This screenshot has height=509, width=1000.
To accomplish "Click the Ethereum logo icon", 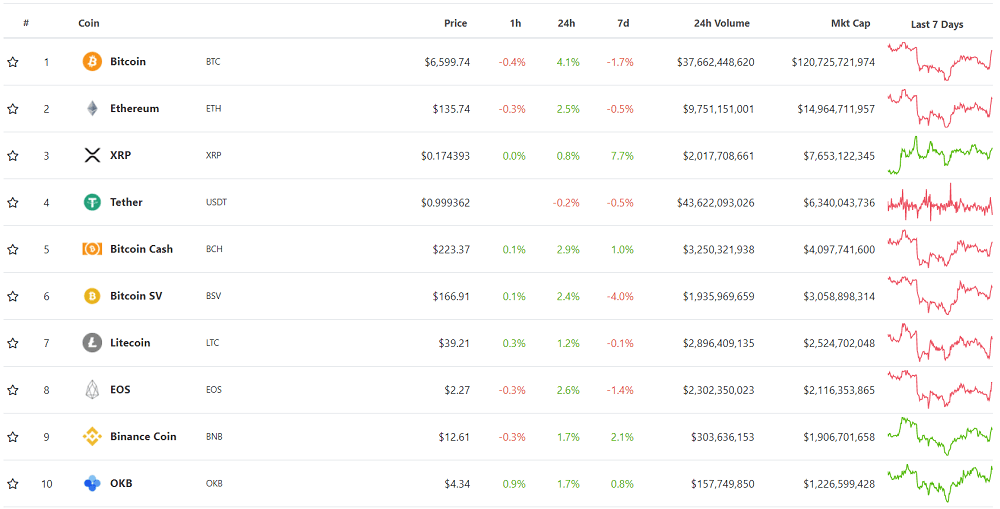I will click(92, 108).
